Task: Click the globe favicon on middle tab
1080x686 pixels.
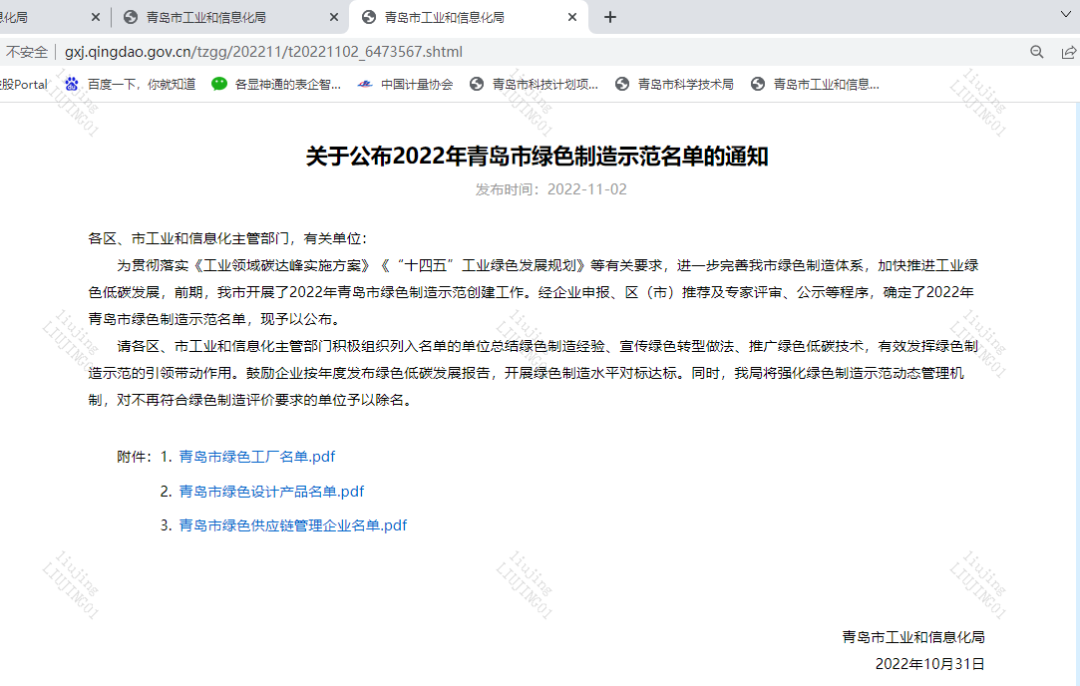Action: [130, 17]
